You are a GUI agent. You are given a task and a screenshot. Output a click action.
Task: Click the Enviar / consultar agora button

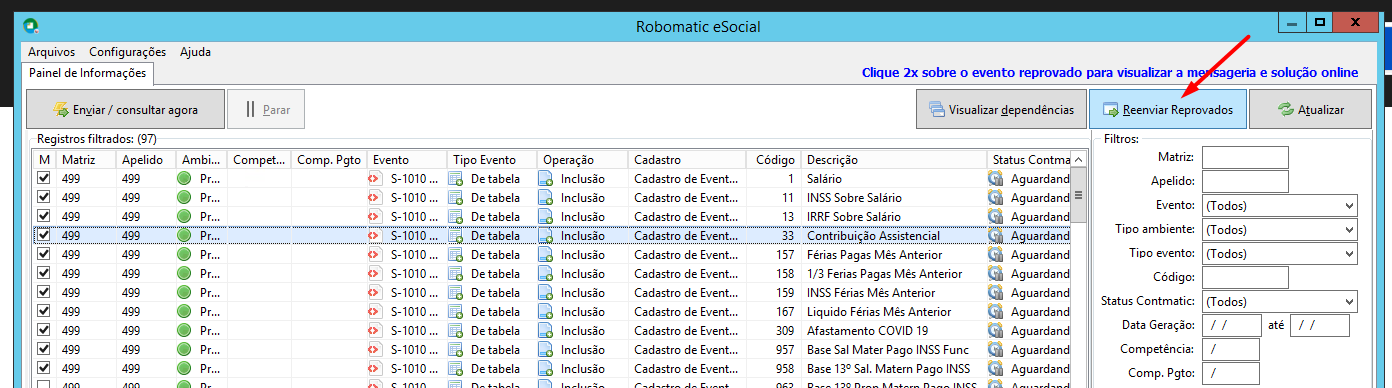coord(124,109)
